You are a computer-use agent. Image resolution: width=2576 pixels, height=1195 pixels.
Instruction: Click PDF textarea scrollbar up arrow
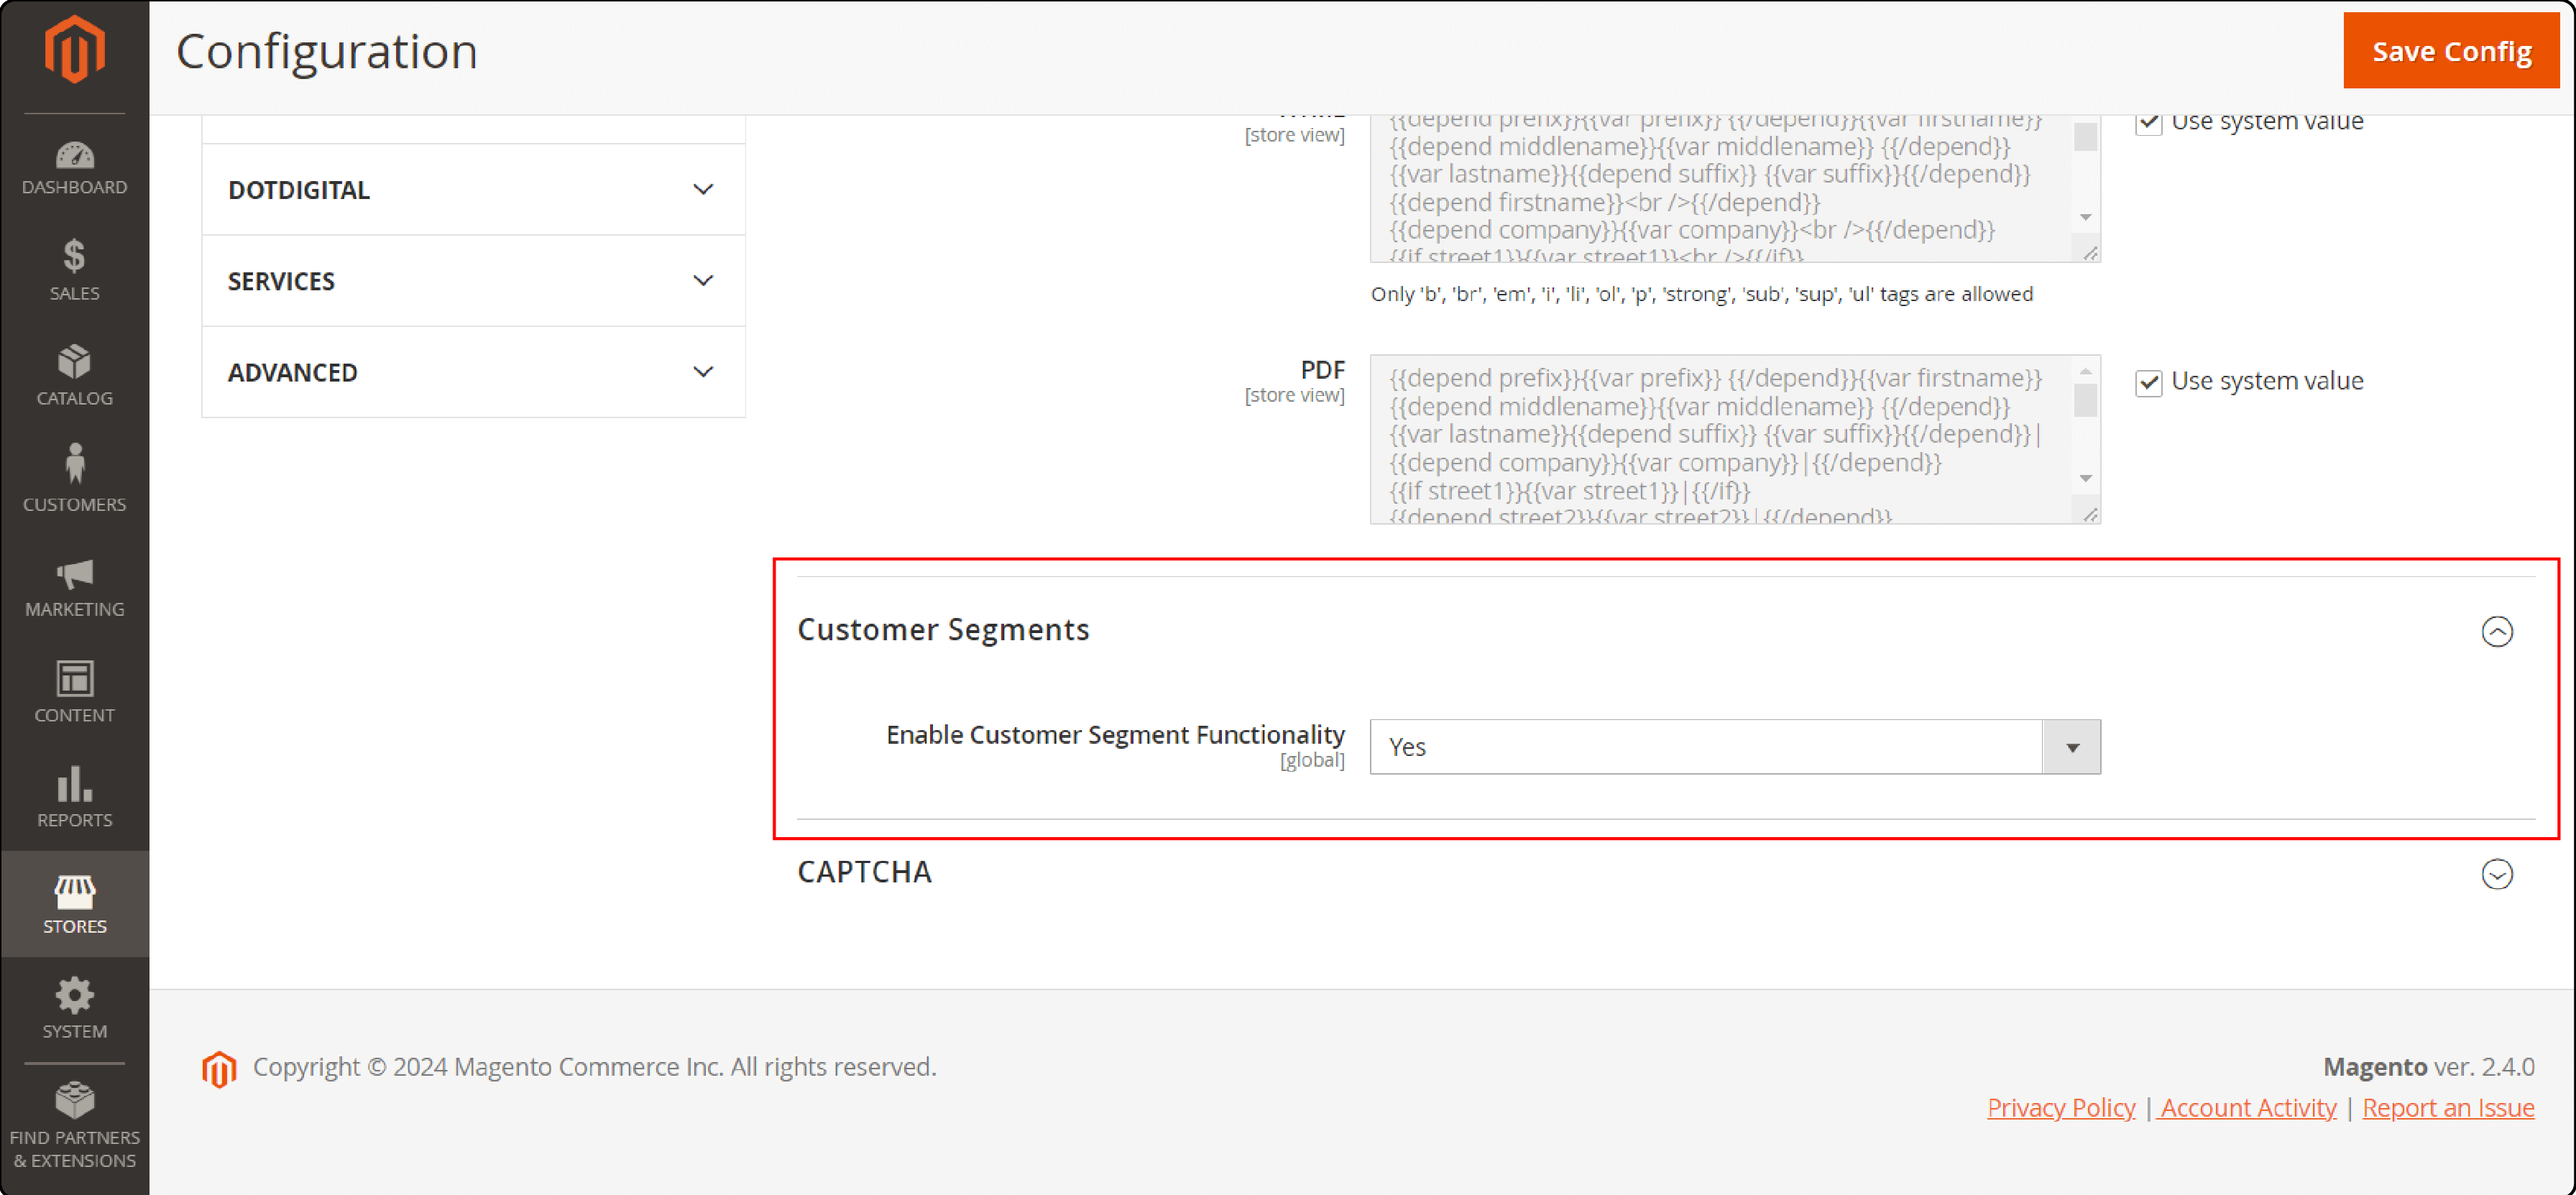[2085, 371]
